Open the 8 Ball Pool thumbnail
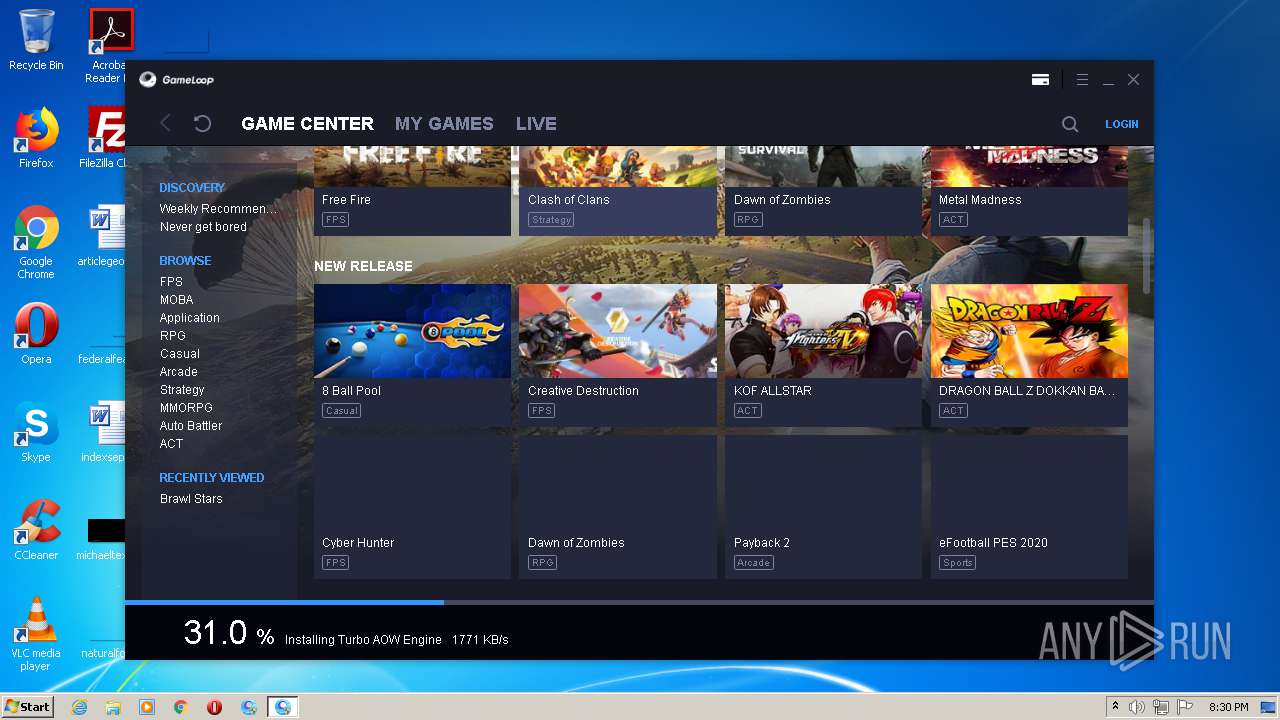 (412, 331)
